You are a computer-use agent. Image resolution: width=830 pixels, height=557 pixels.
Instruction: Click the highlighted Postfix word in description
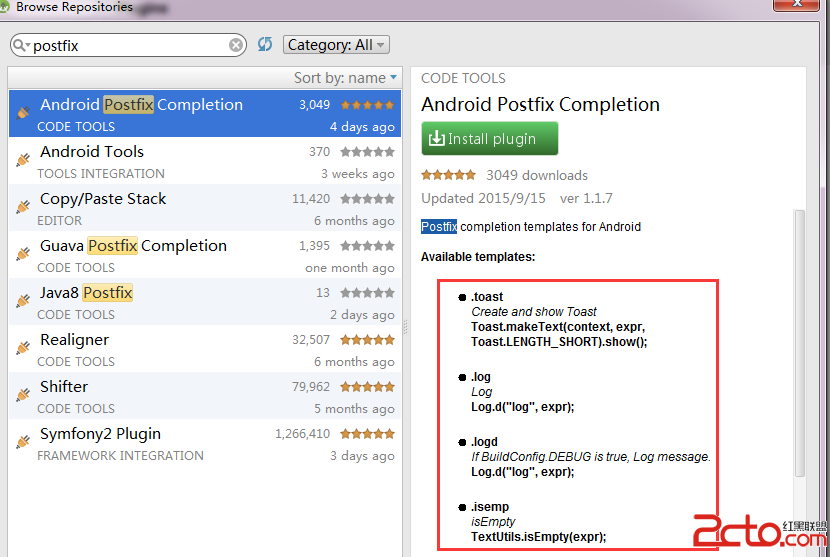pos(439,227)
